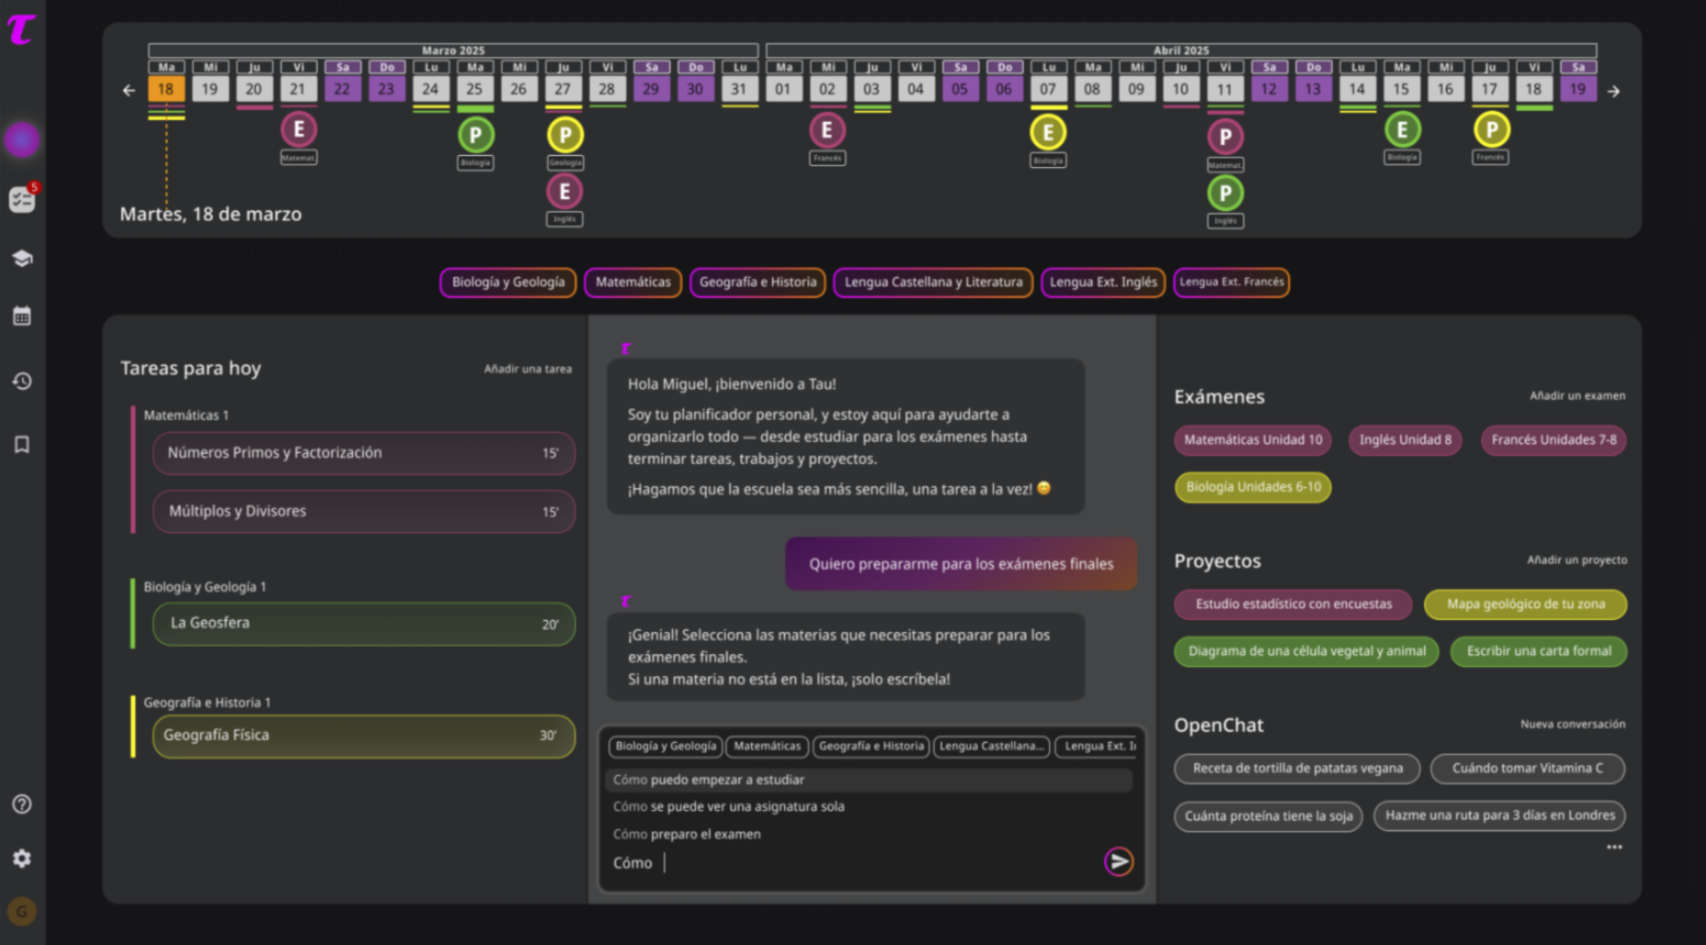Open the graduation cap courses icon
This screenshot has width=1706, height=945.
[x=22, y=258]
